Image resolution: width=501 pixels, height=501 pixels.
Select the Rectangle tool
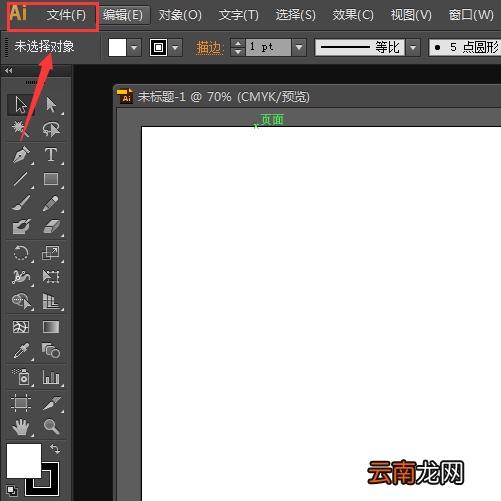(51, 179)
